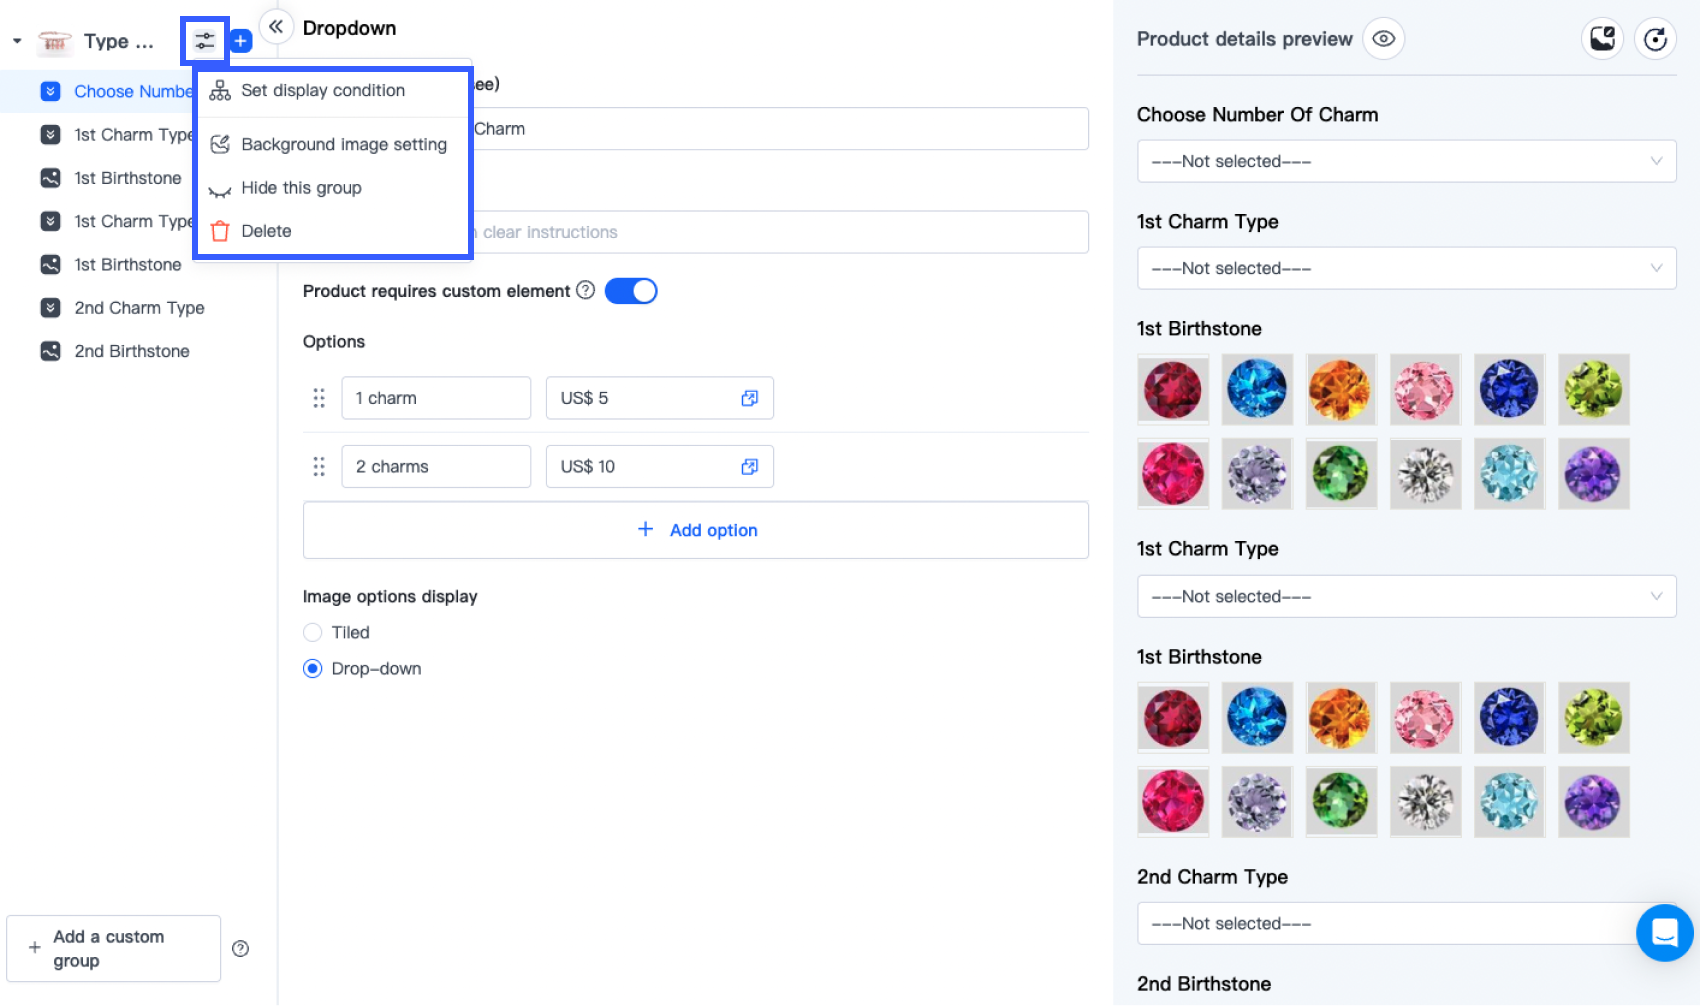
Task: Open the chat support bubble bottom right
Action: coord(1664,933)
